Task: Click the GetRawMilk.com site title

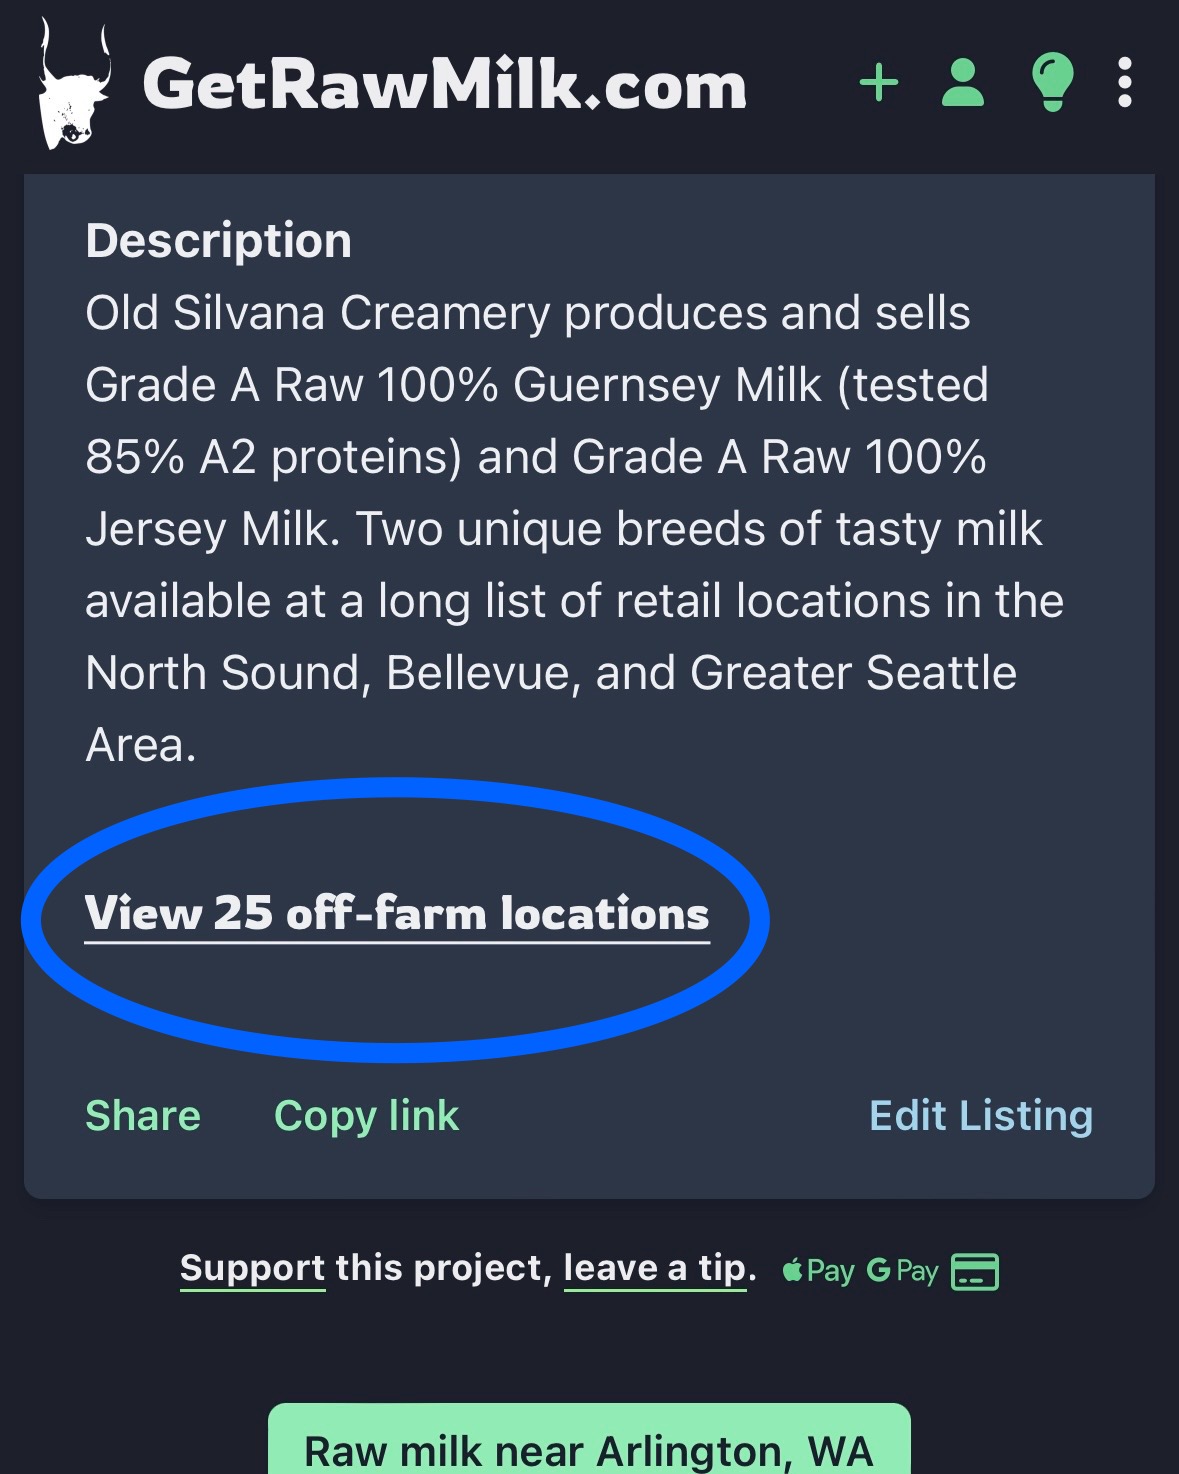Action: click(x=443, y=85)
